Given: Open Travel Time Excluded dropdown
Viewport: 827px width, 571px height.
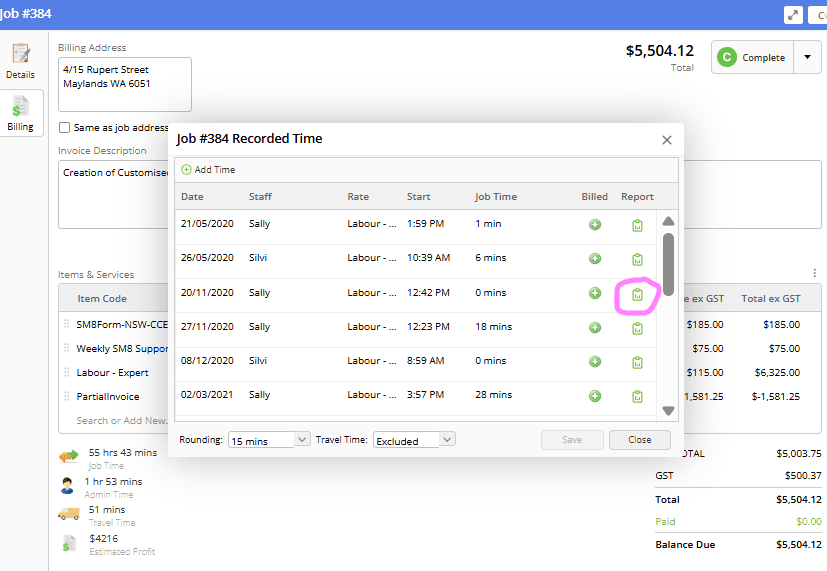Looking at the screenshot, I should tap(415, 440).
